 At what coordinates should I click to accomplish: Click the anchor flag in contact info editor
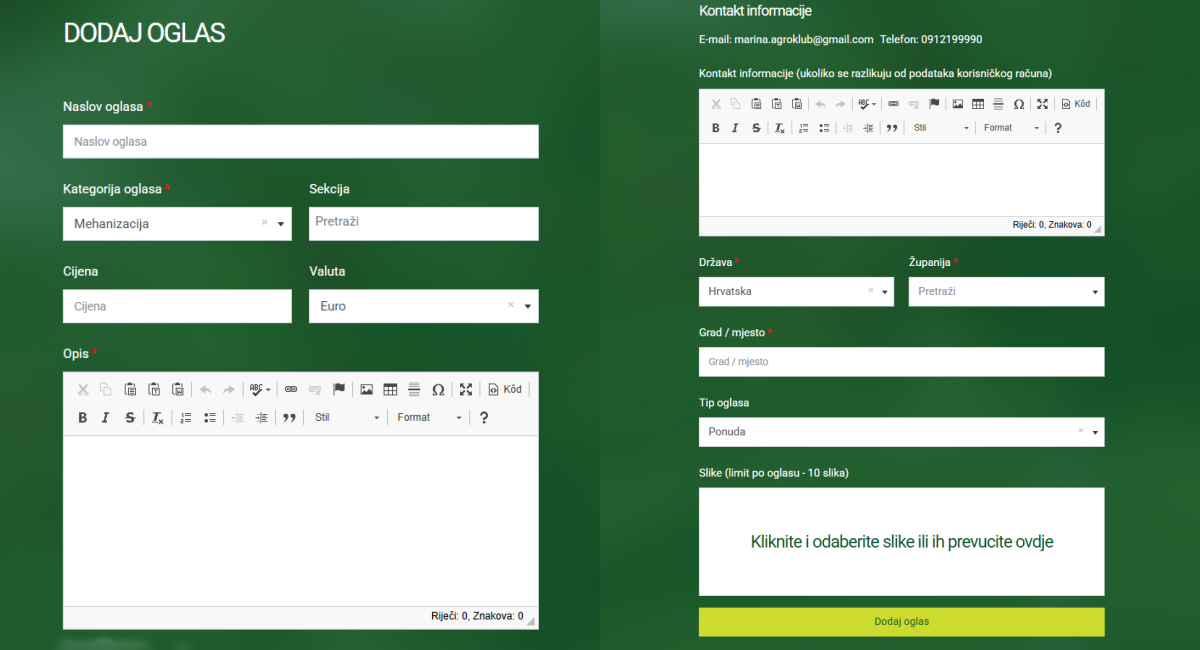click(x=934, y=104)
